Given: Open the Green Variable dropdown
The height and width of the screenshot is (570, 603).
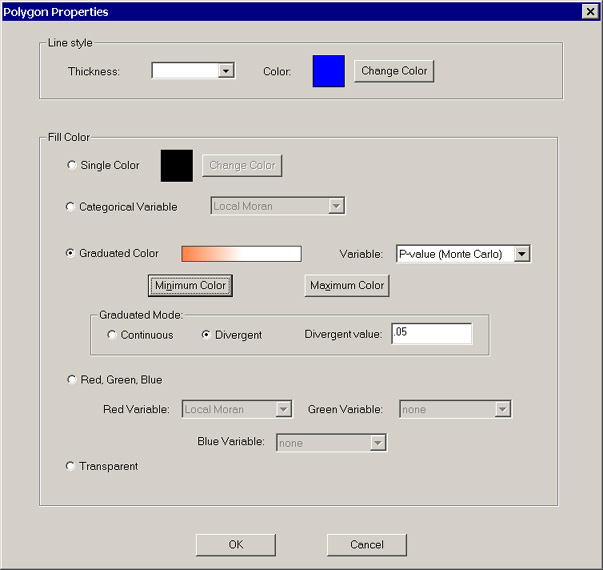Looking at the screenshot, I should [x=503, y=409].
